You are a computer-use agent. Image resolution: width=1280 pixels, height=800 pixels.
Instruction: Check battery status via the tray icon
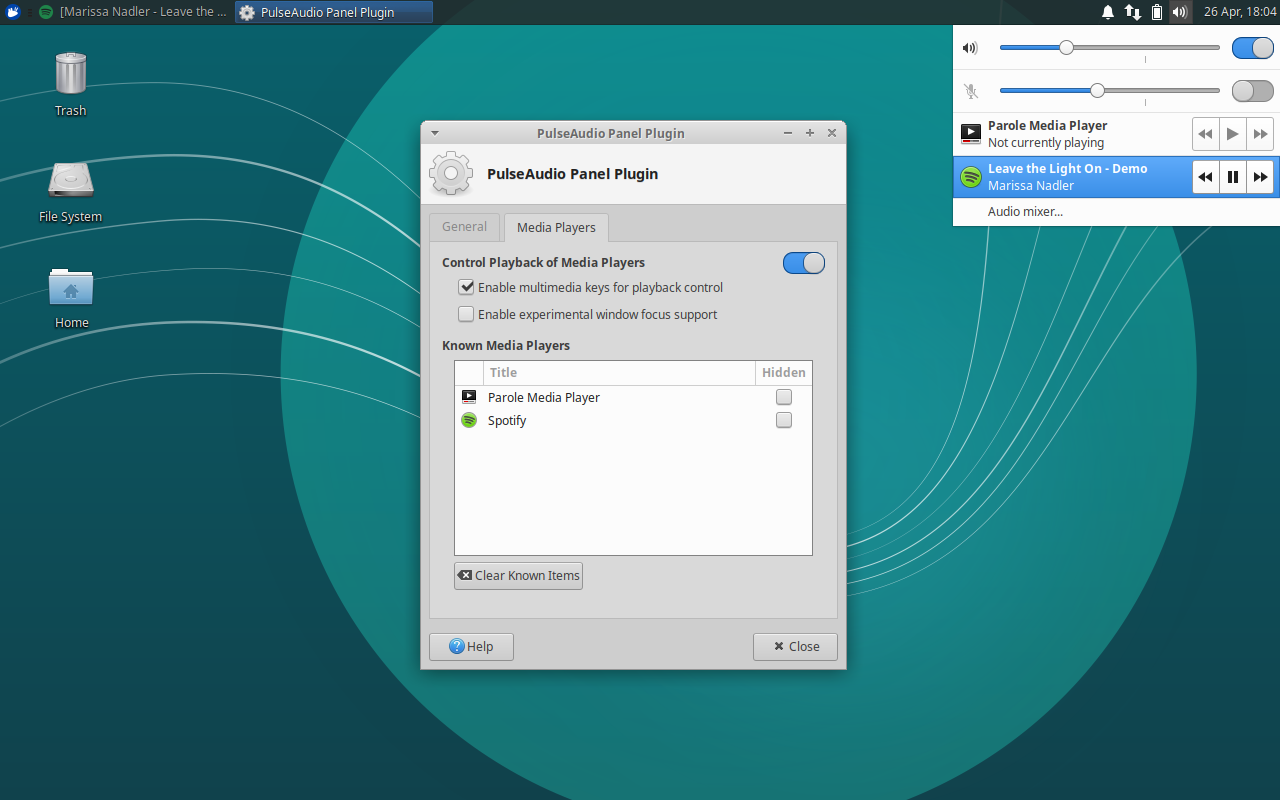1156,12
